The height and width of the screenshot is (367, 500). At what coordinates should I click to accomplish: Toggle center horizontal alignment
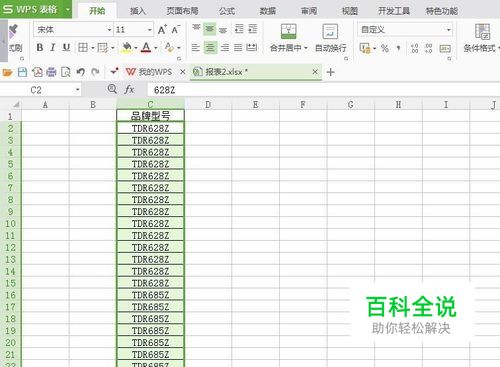pos(210,48)
